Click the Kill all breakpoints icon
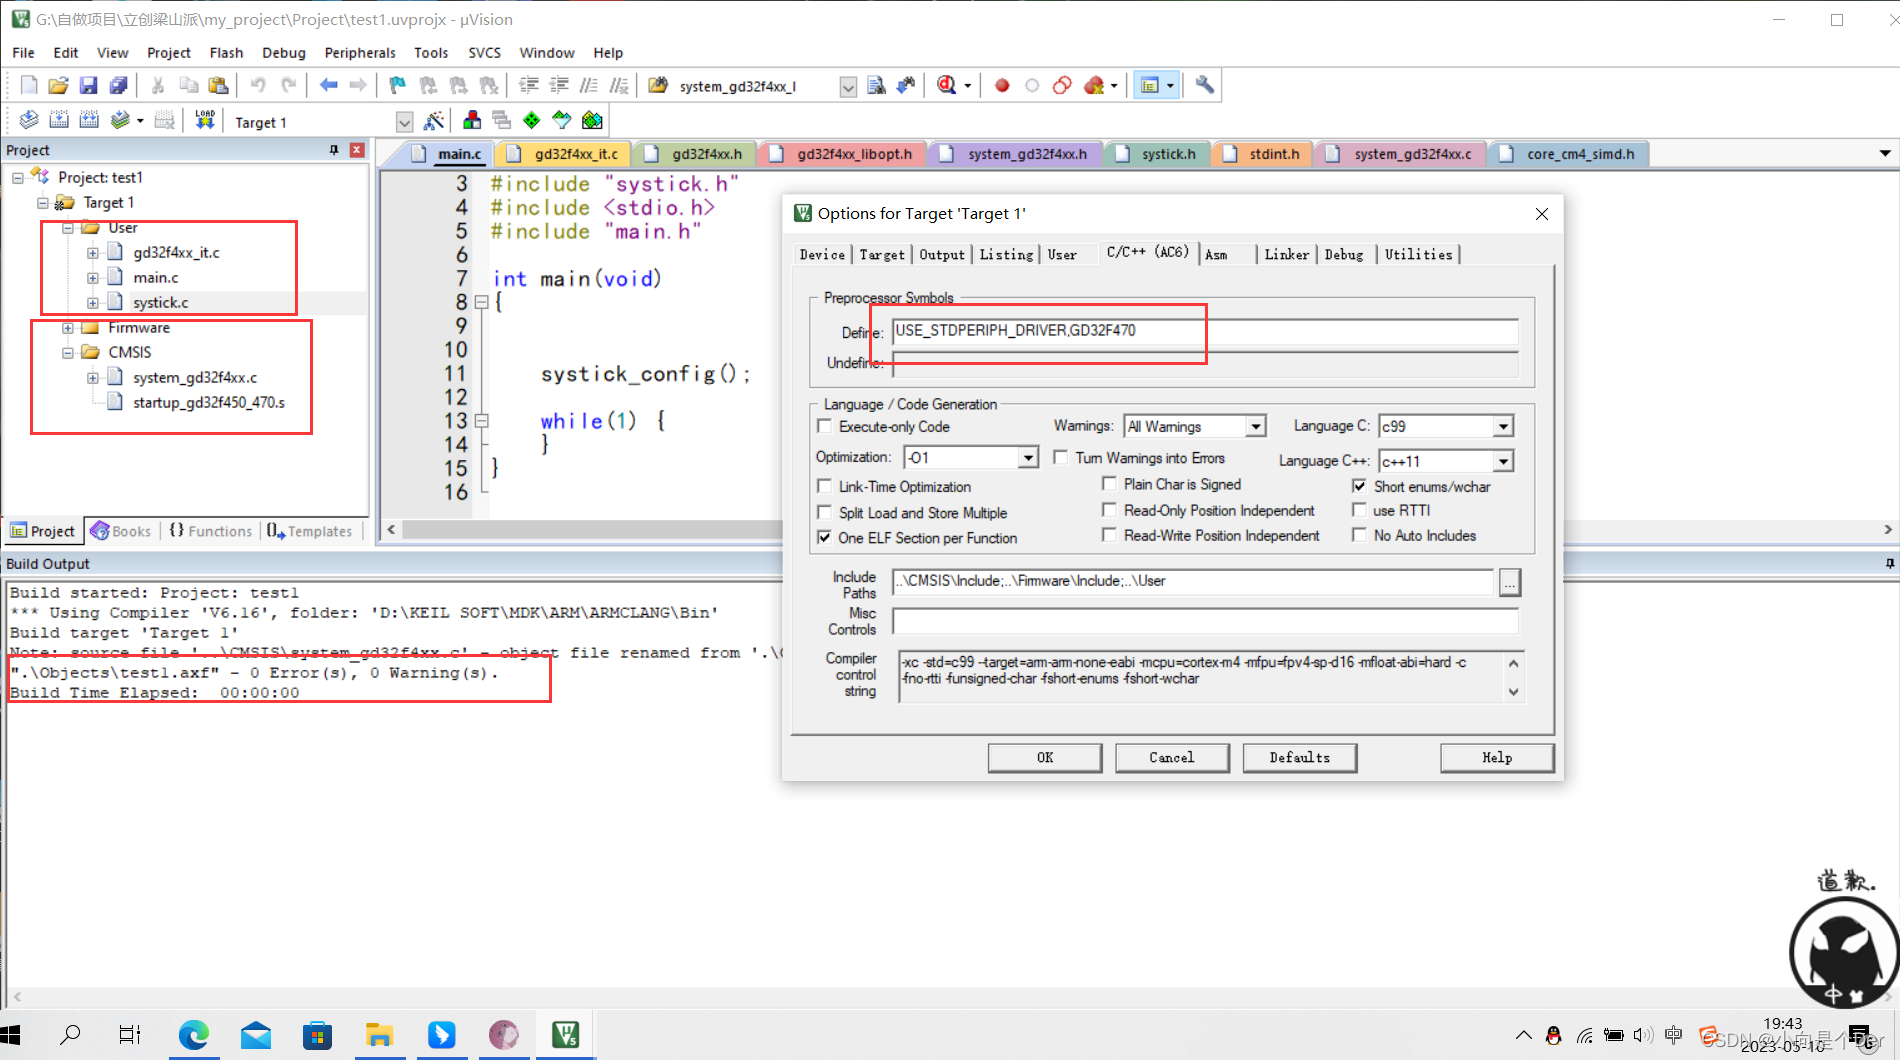1900x1060 pixels. pos(1094,86)
